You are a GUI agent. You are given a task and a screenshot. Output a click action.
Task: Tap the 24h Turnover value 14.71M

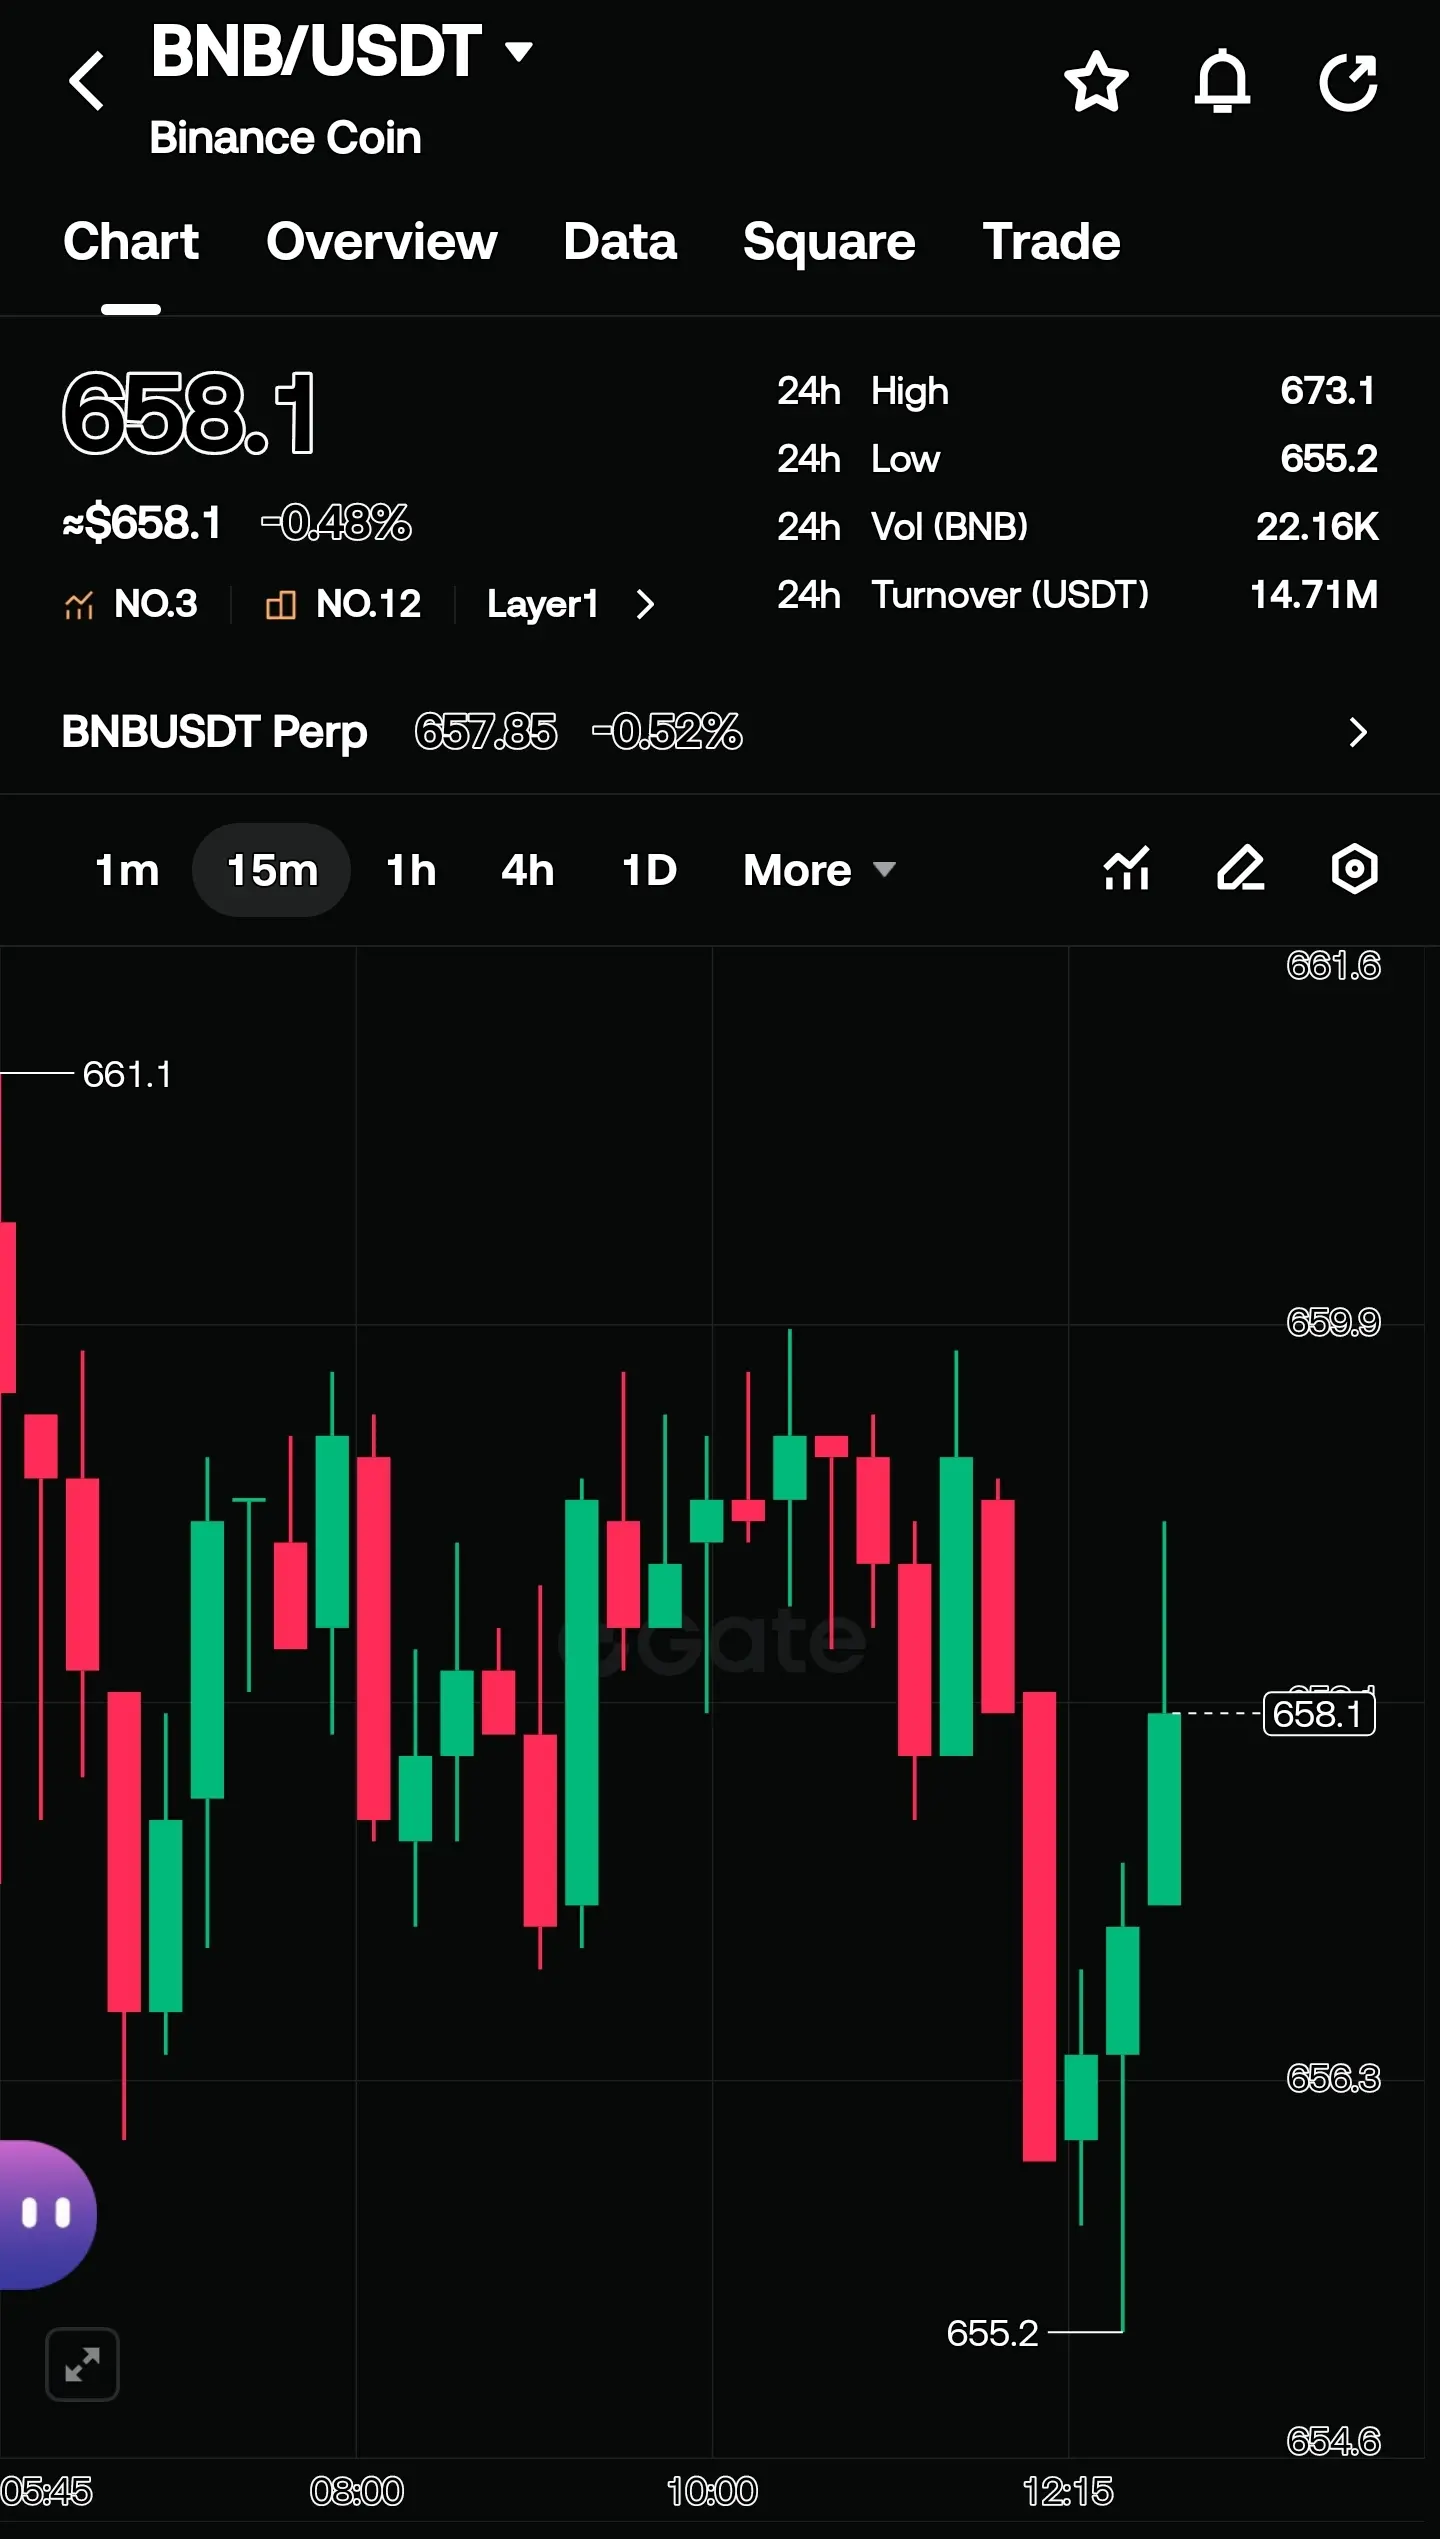(x=1314, y=594)
